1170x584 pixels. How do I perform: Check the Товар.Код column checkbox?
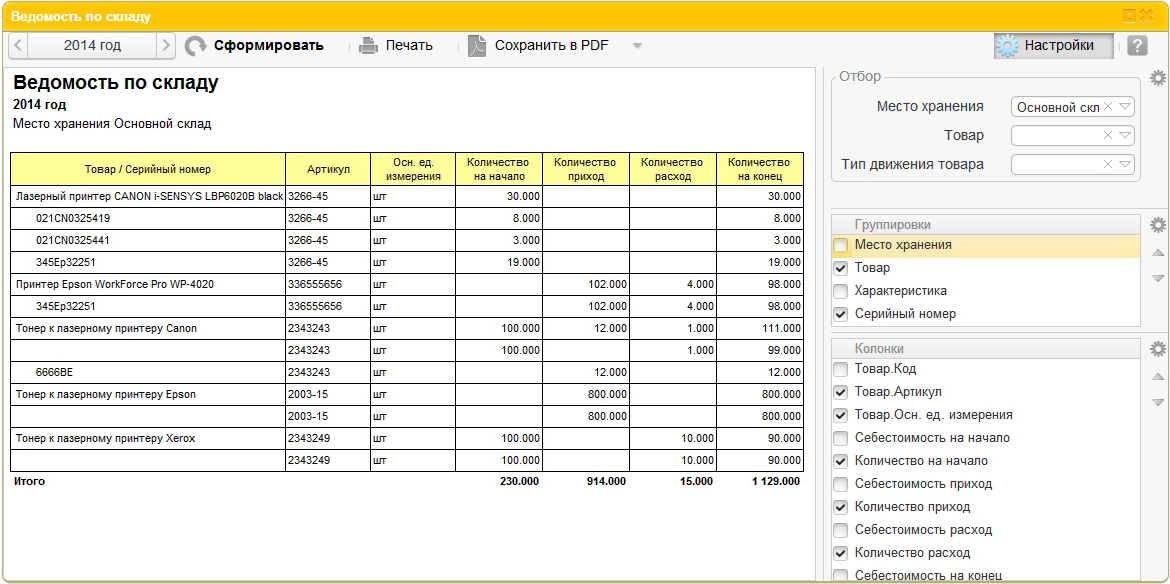(x=841, y=369)
